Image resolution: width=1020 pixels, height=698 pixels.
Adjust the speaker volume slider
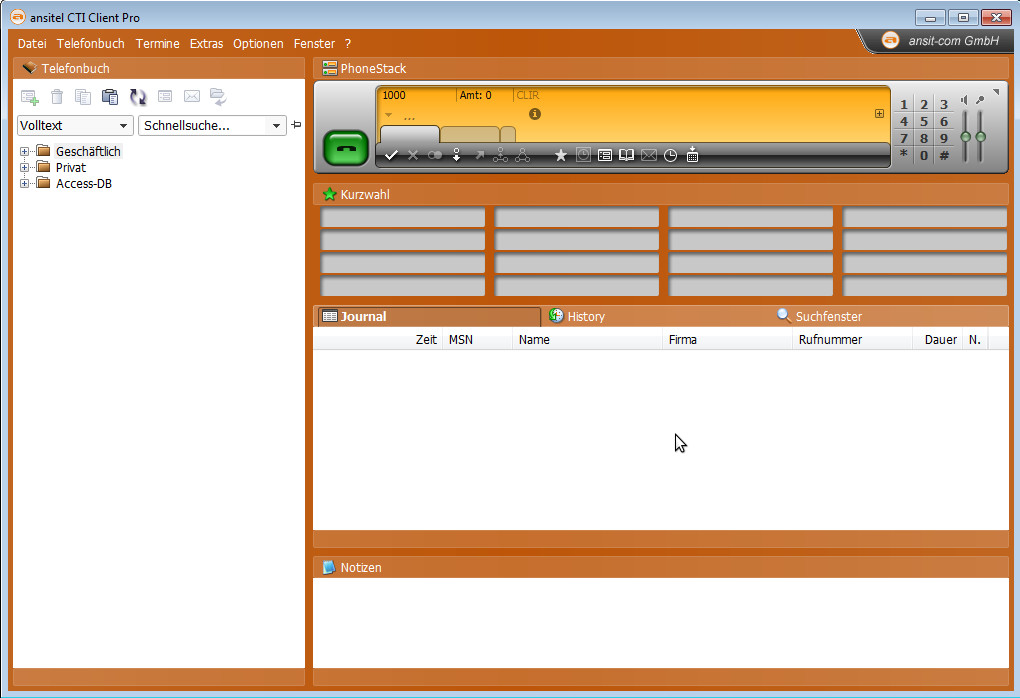click(965, 137)
